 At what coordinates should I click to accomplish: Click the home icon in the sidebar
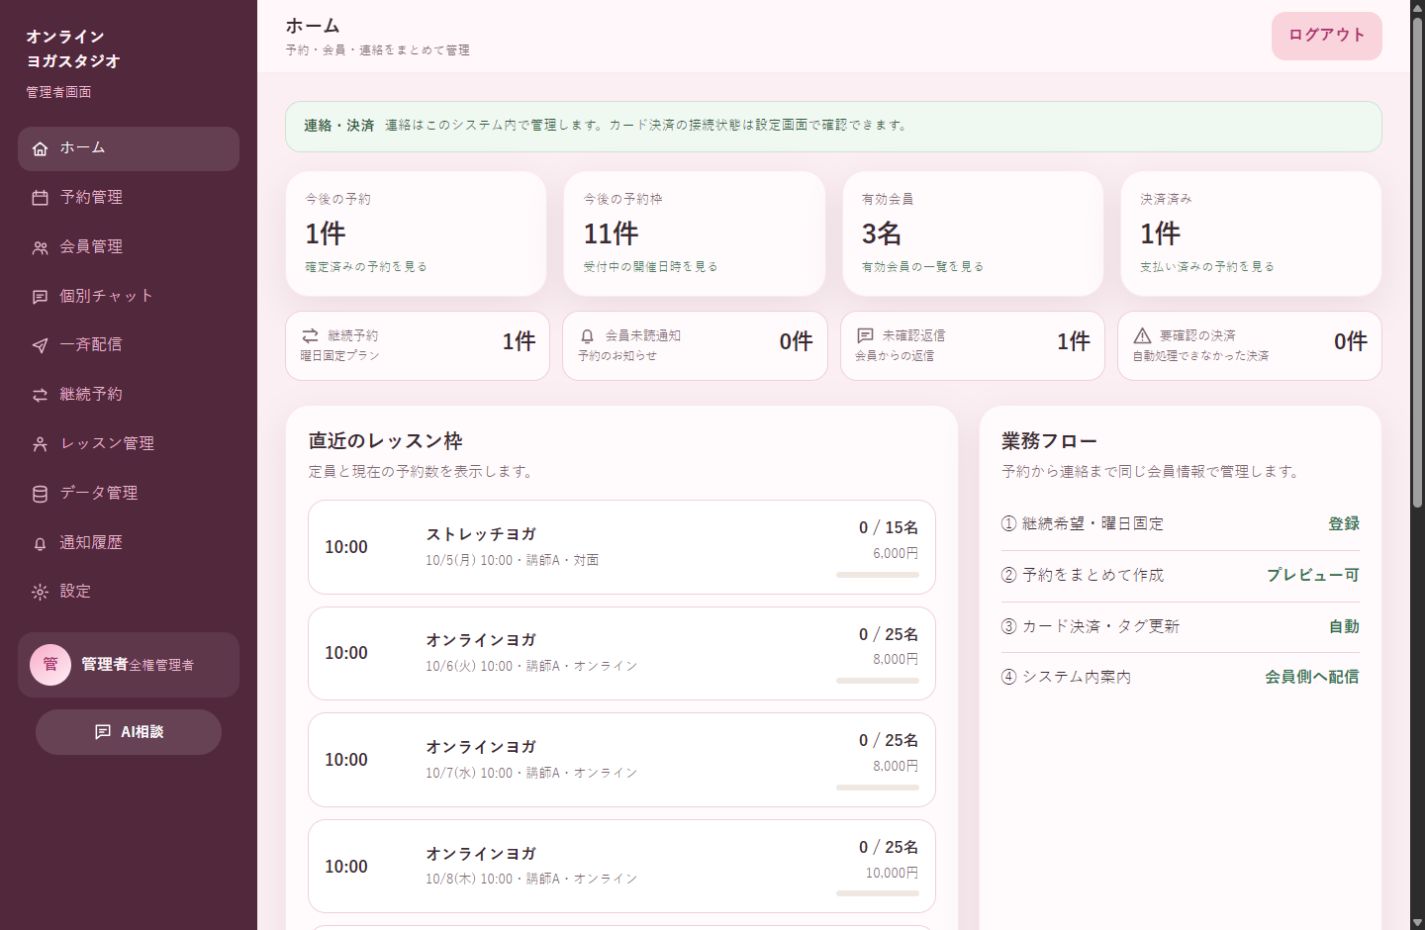(40, 149)
